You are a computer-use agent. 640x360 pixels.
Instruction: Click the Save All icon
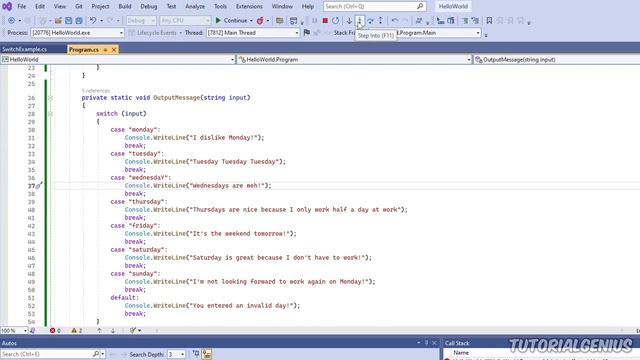tap(79, 20)
